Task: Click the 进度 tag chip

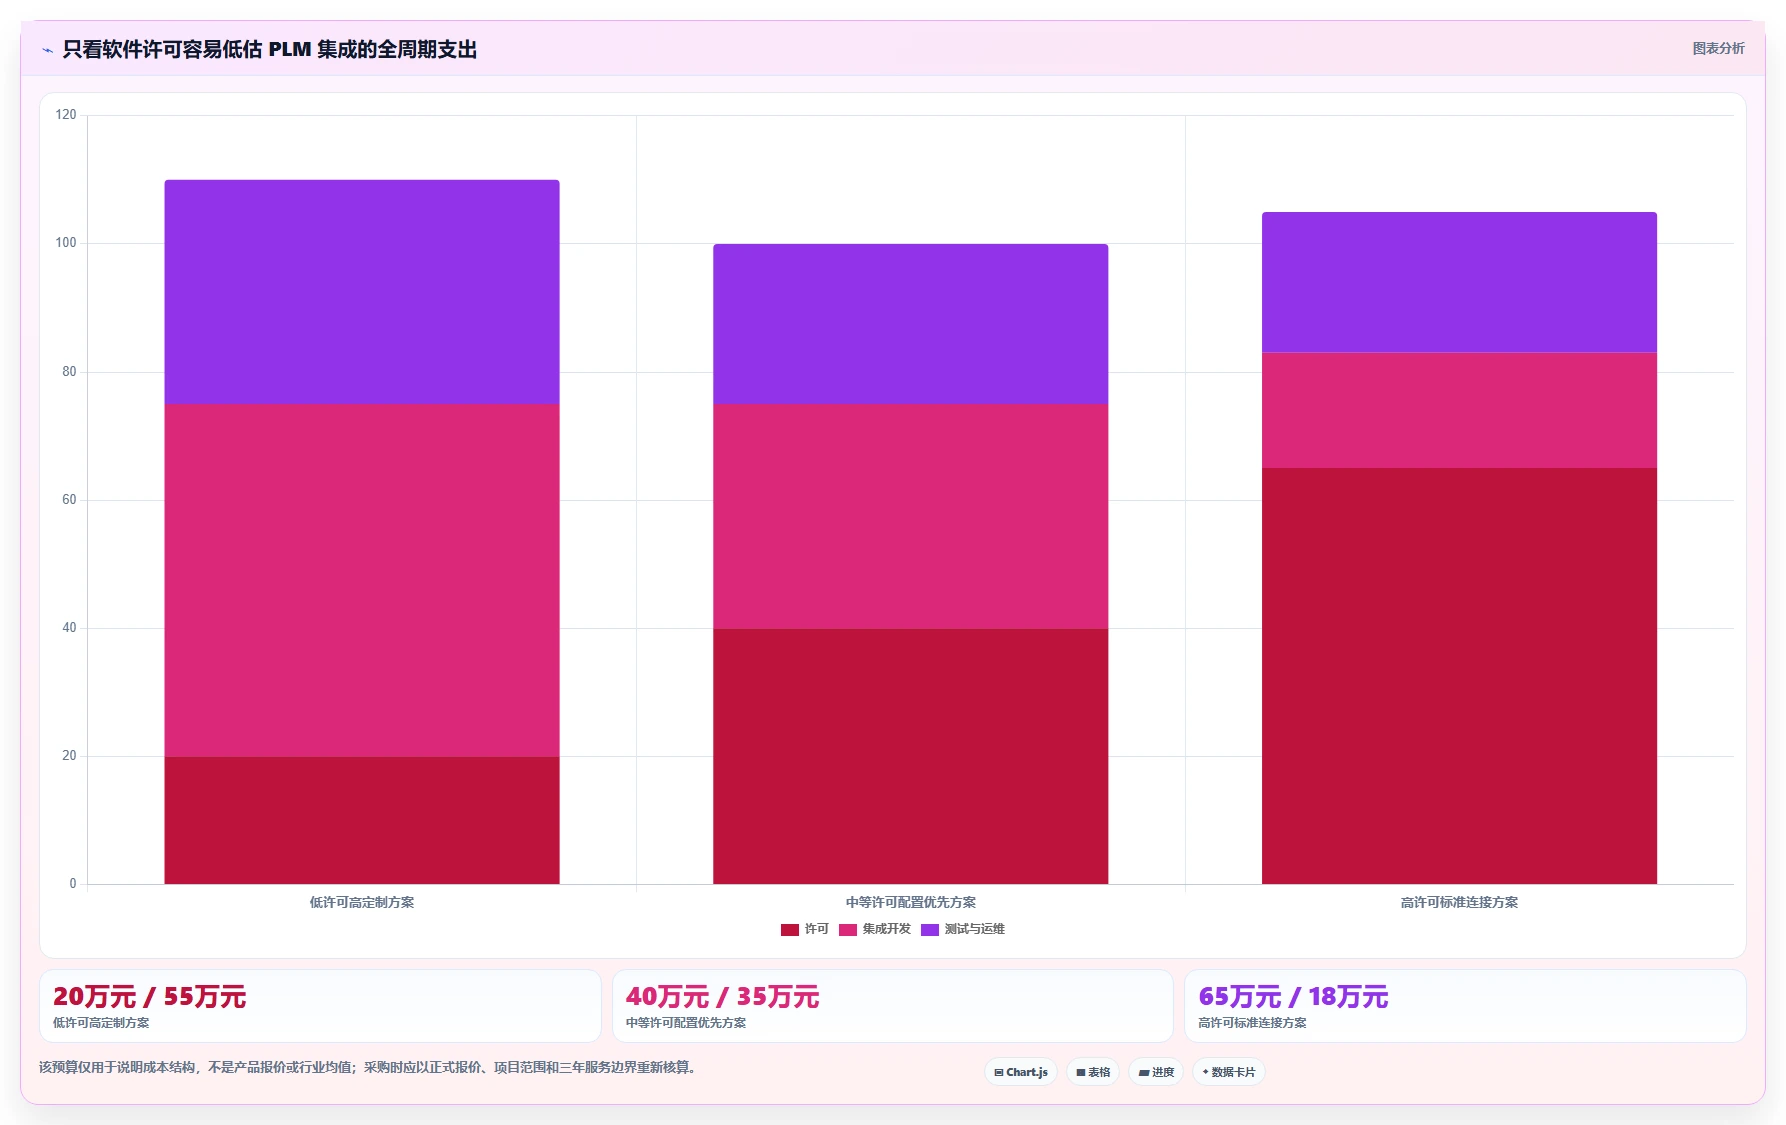Action: [1156, 1072]
